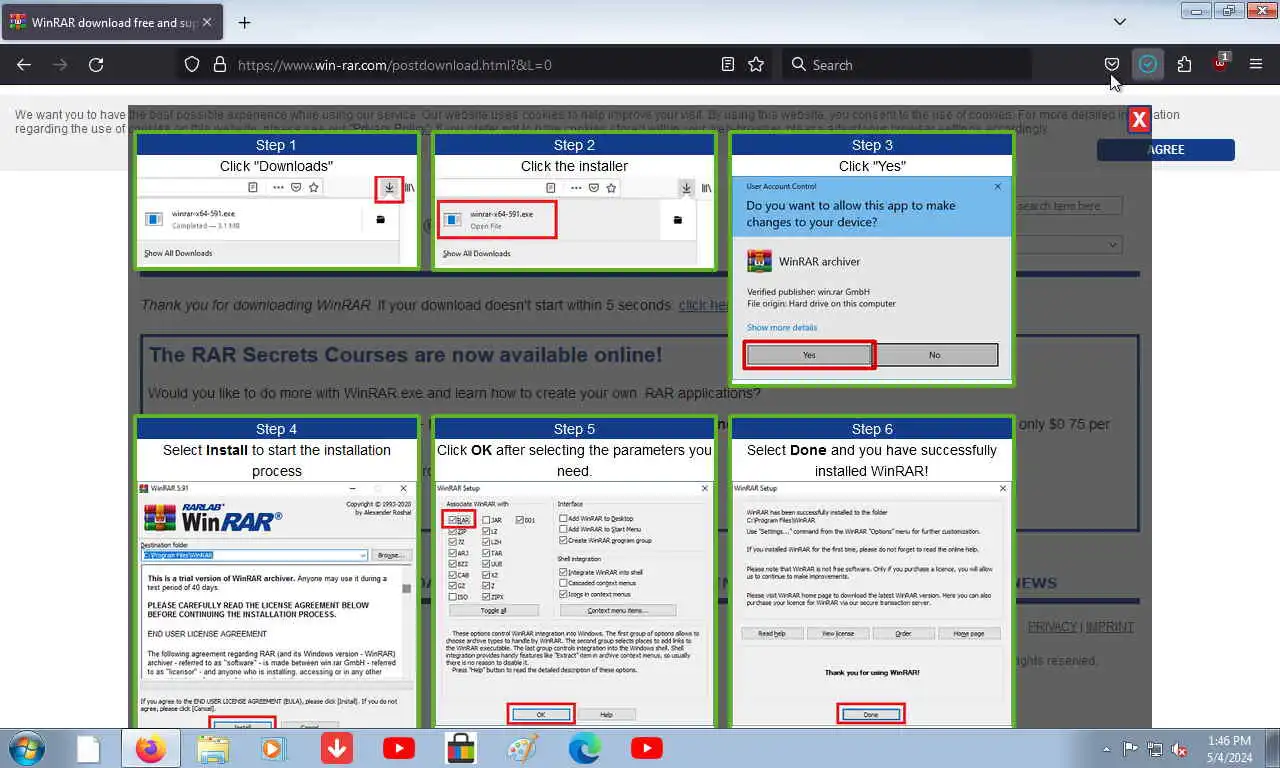Viewport: 1280px width, 768px height.
Task: Open the Windows Start menu
Action: tap(26, 748)
